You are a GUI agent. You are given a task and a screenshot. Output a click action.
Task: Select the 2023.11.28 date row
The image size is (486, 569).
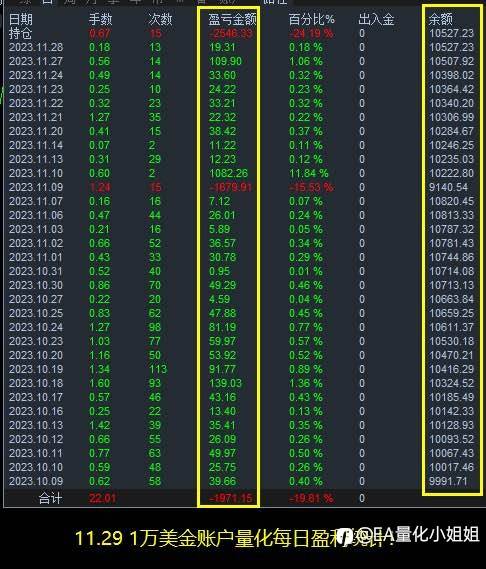36,48
